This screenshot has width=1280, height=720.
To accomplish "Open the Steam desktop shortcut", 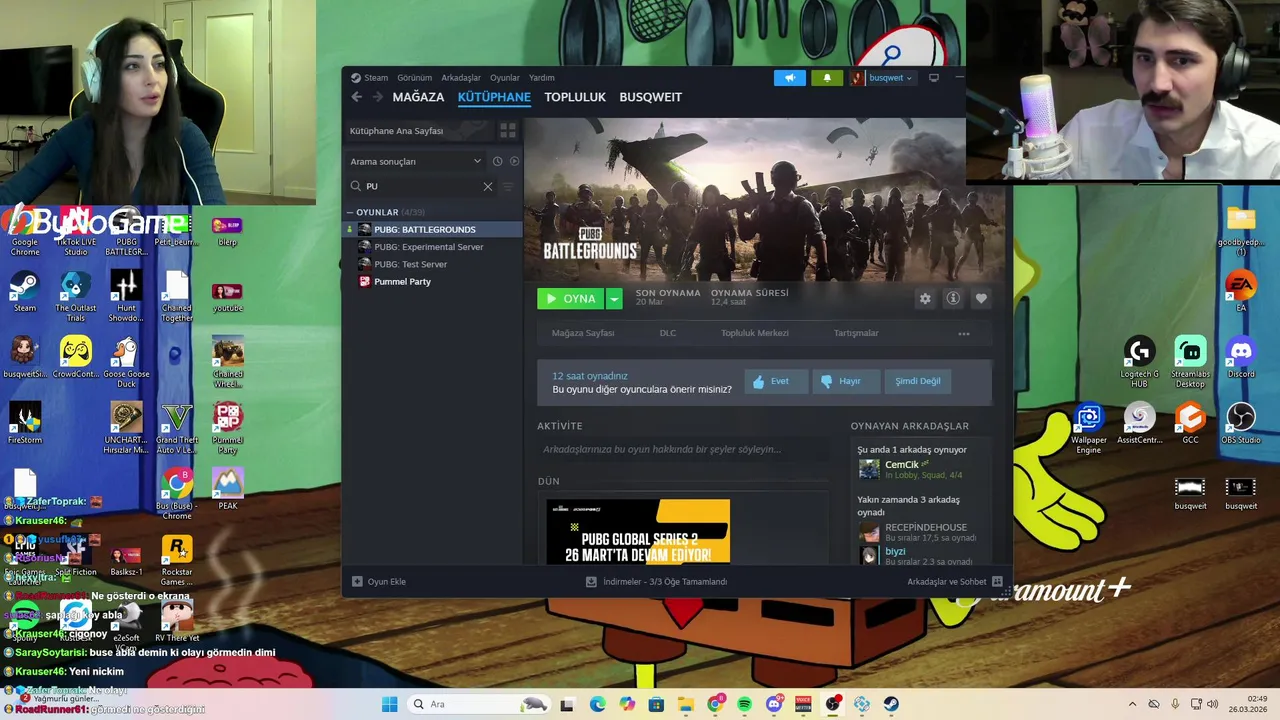I will coord(25,292).
